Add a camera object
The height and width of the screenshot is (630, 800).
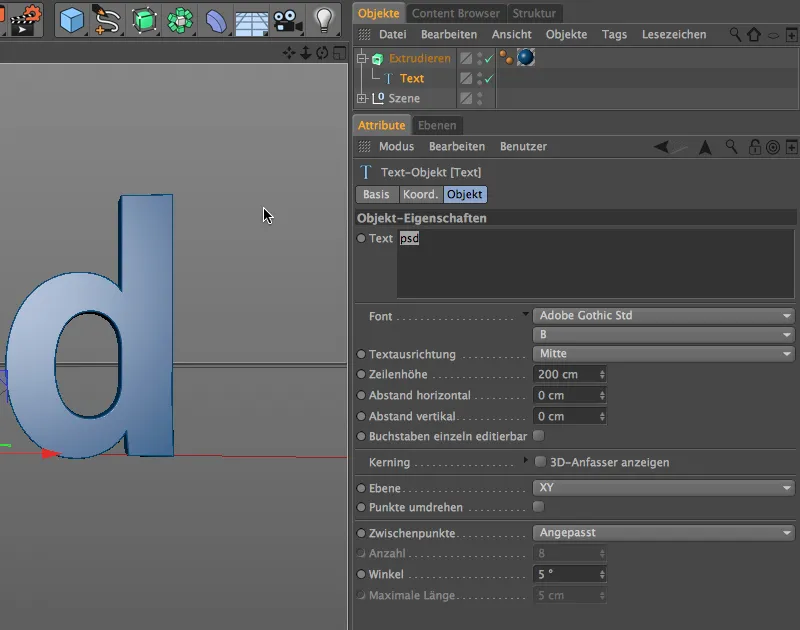tap(287, 21)
